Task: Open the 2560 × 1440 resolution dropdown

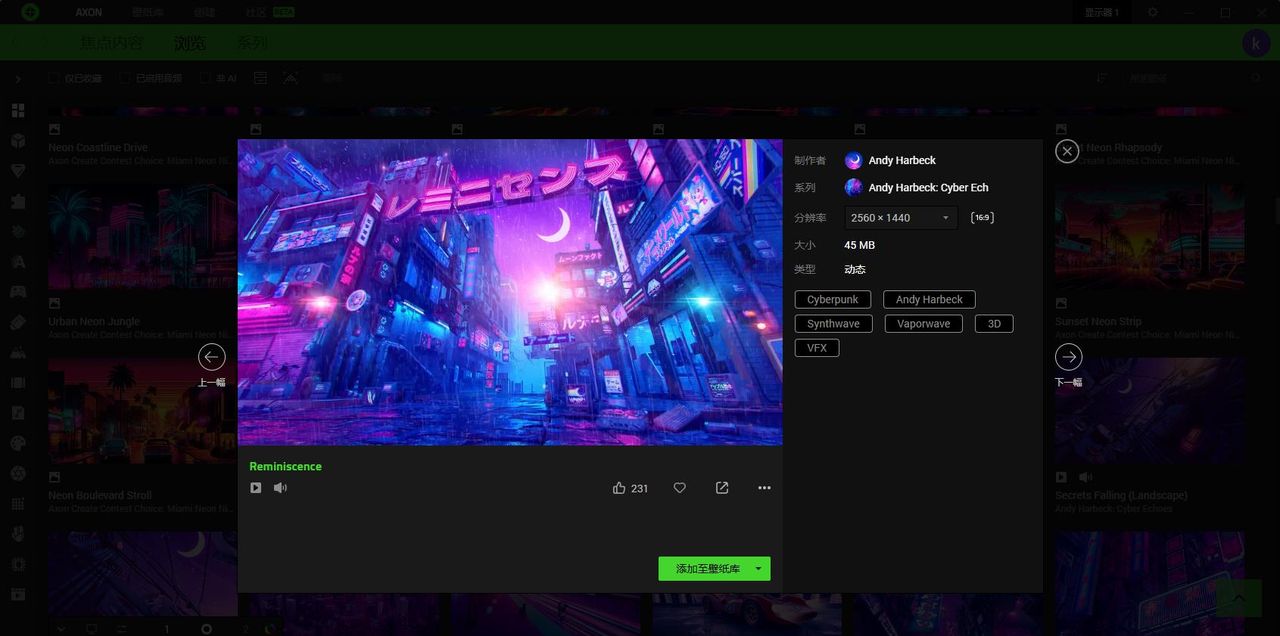Action: [x=900, y=218]
